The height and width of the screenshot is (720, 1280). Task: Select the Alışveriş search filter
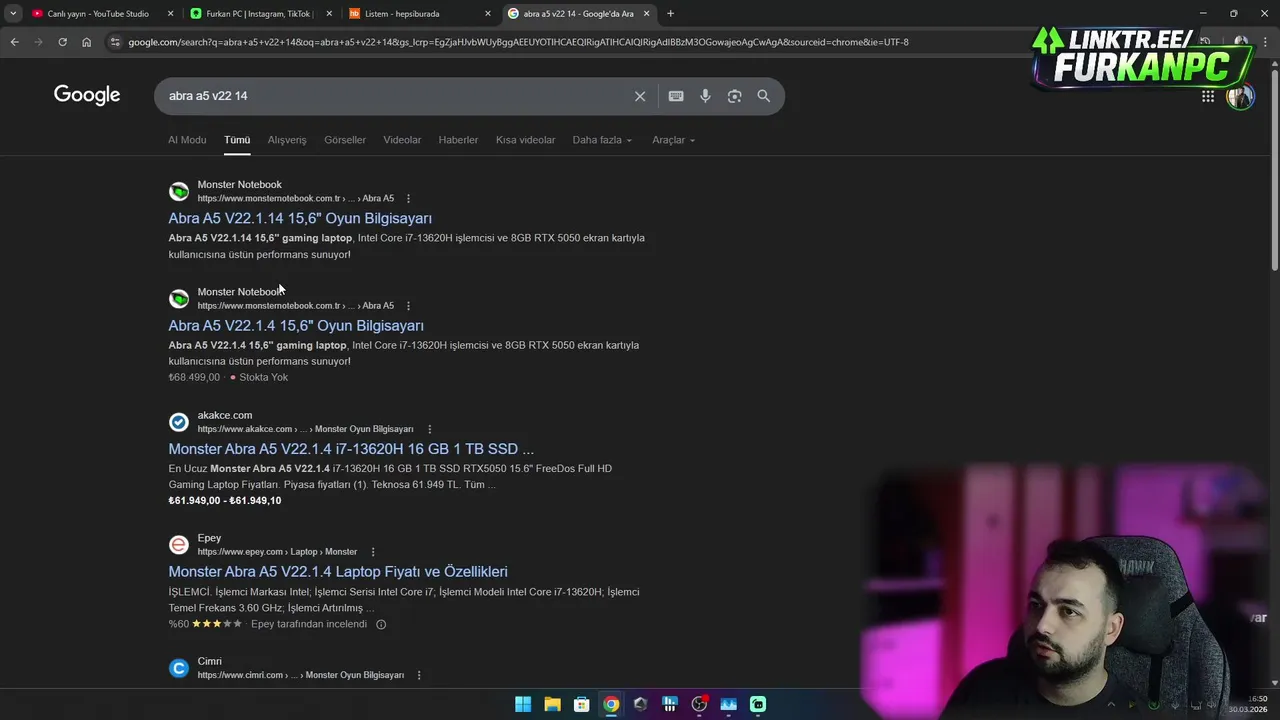point(287,140)
